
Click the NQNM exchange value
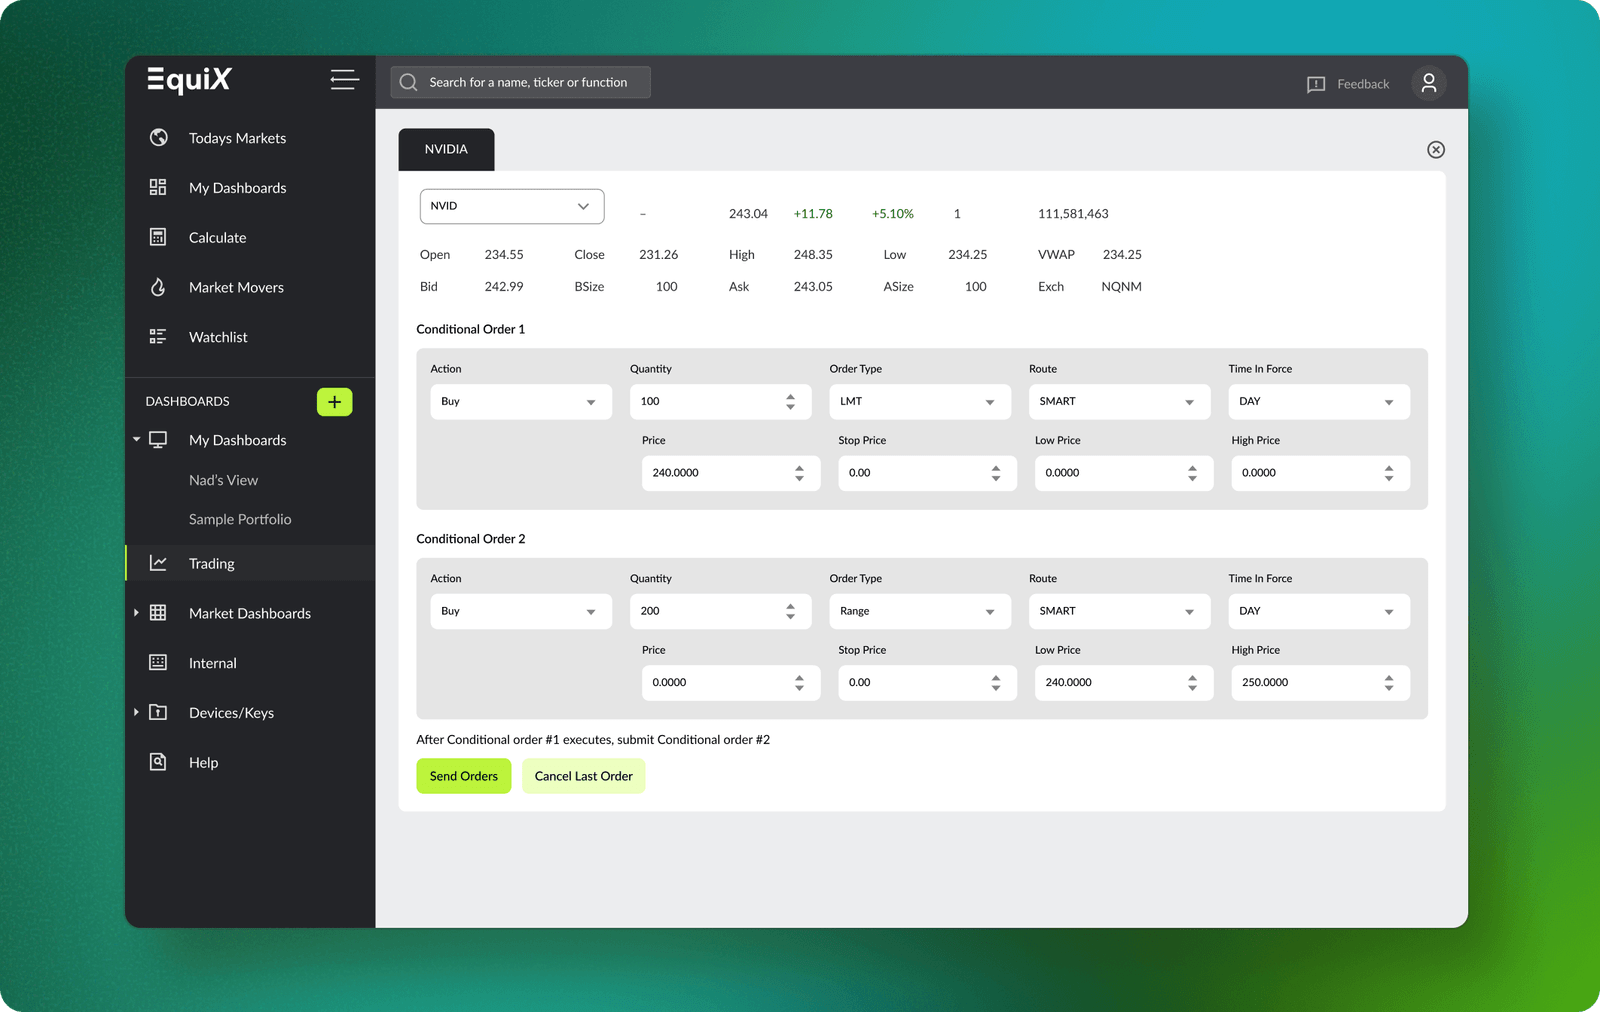point(1121,287)
